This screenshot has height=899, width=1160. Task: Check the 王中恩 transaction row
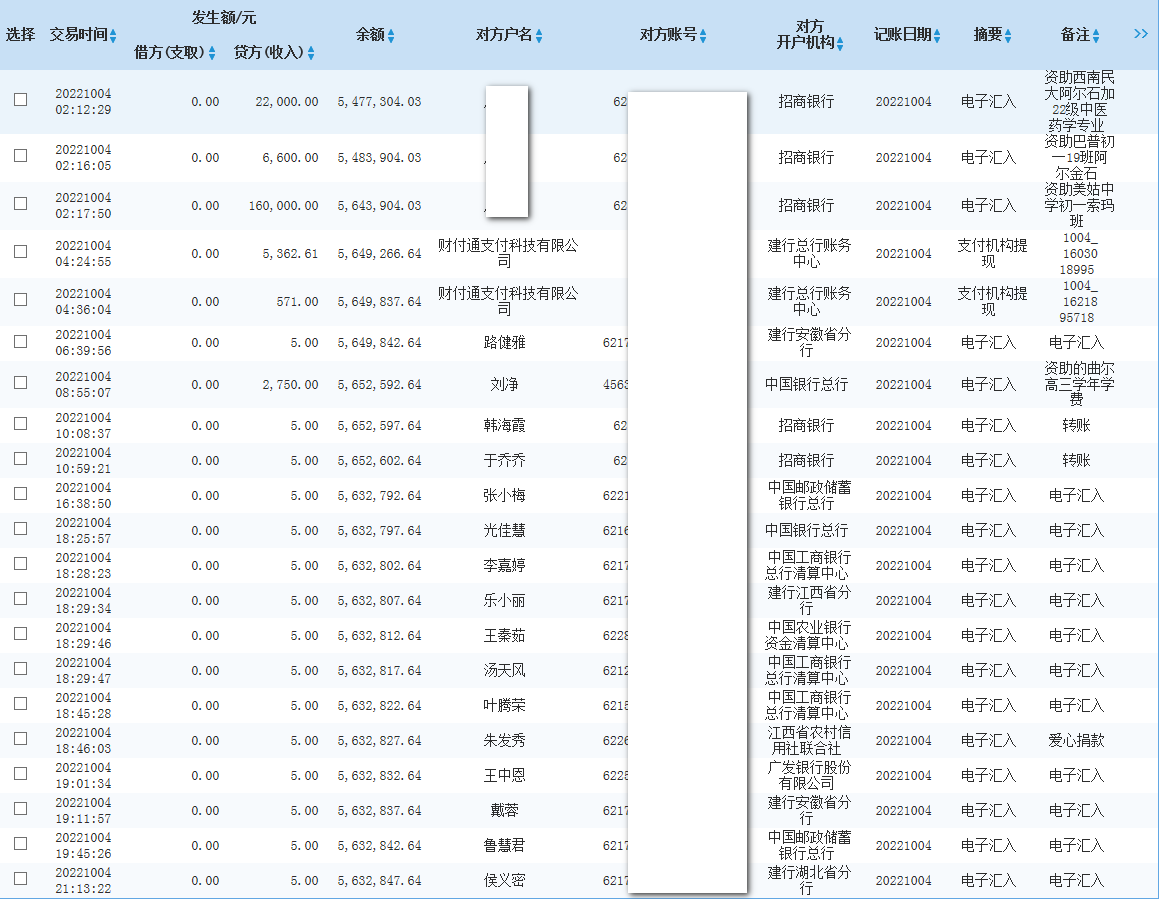(x=21, y=773)
